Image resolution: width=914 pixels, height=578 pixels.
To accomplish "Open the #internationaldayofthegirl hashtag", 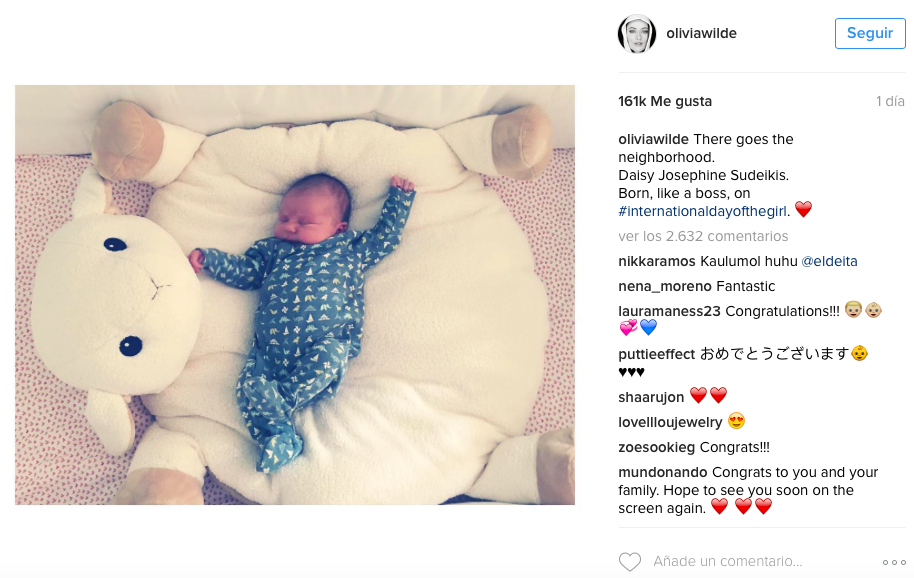I will coord(702,211).
